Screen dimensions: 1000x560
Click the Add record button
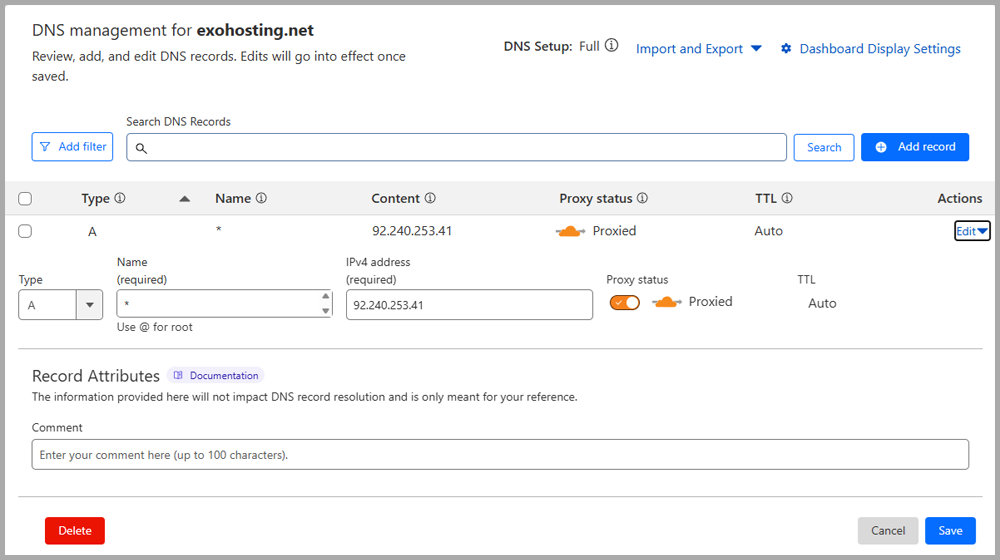[x=915, y=147]
